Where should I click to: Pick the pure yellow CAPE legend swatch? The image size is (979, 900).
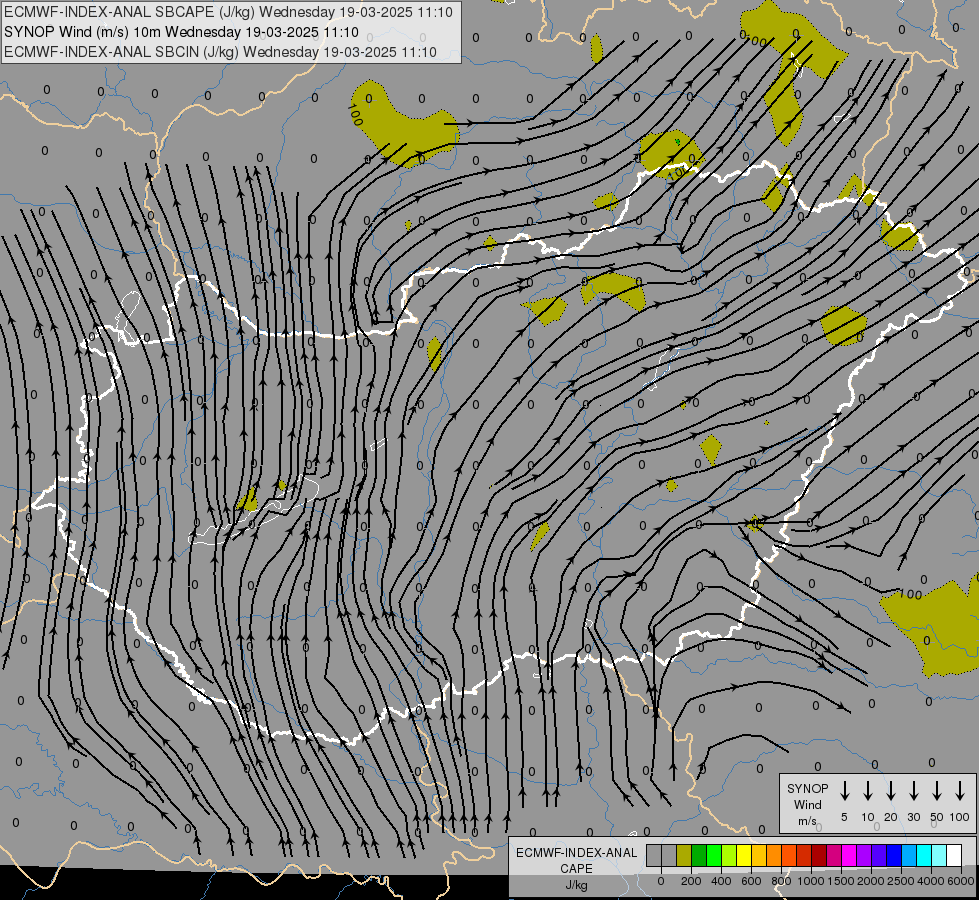click(x=744, y=855)
